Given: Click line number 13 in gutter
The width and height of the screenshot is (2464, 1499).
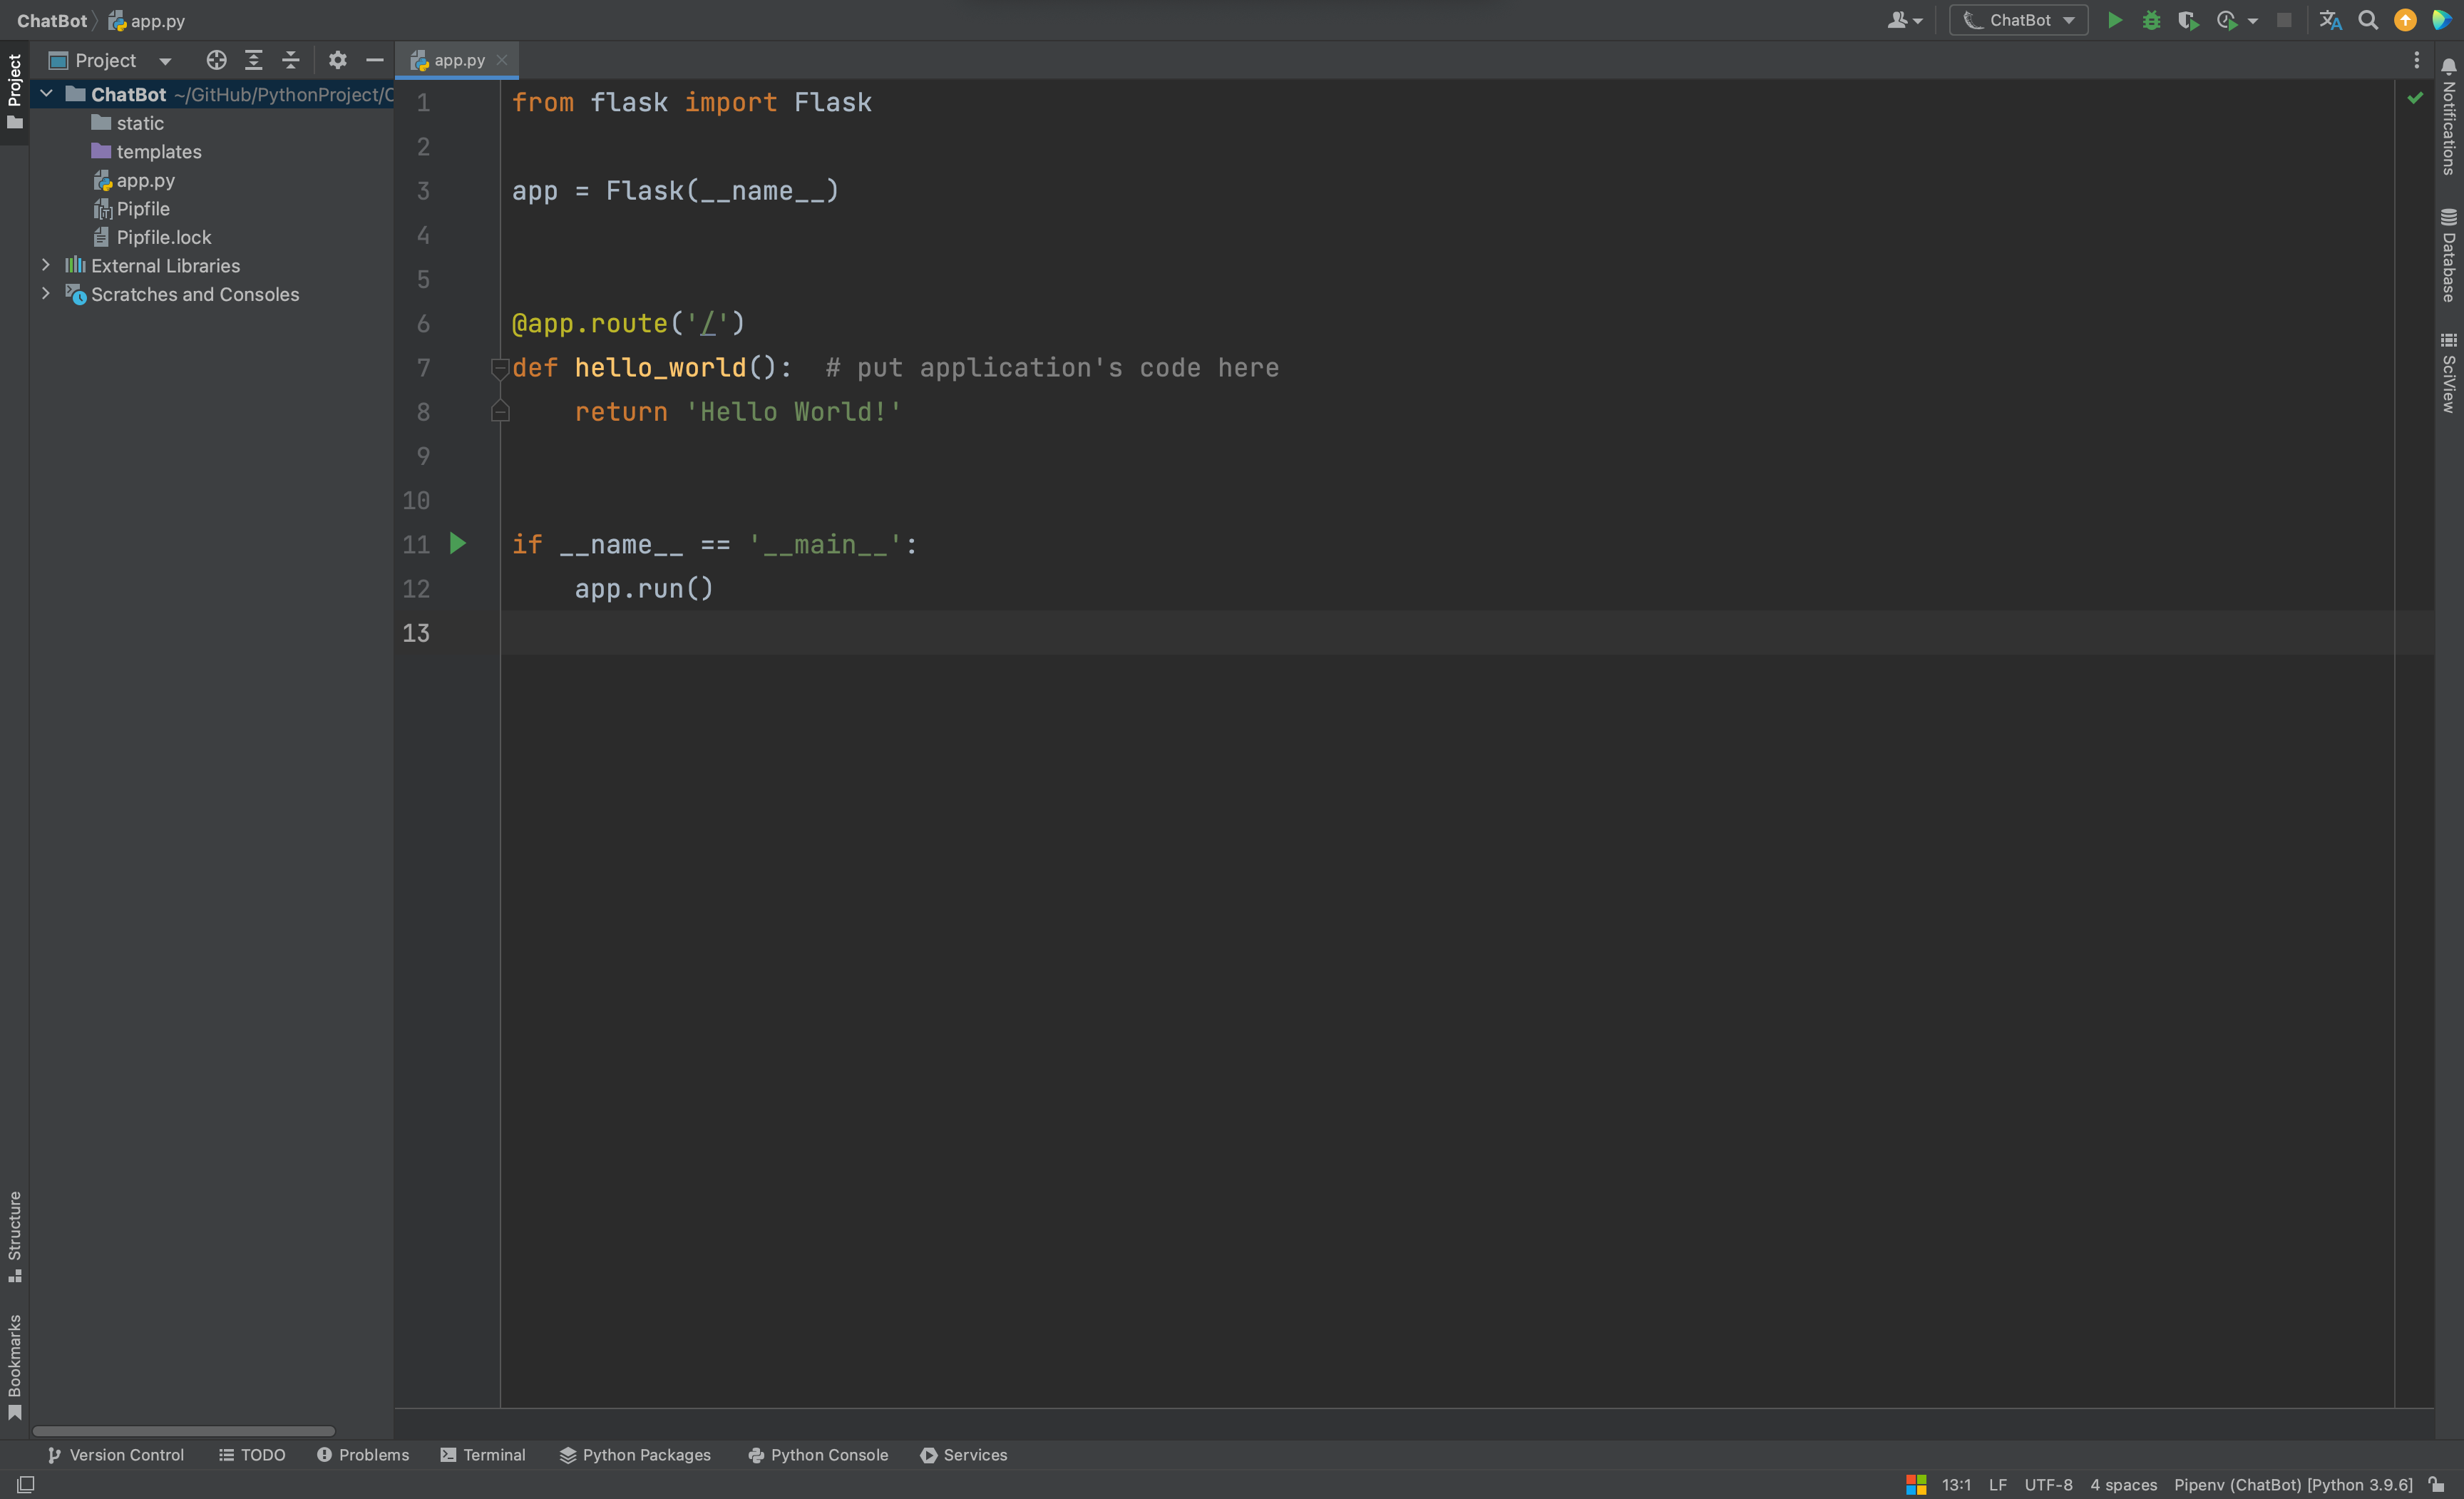Looking at the screenshot, I should click(x=416, y=632).
